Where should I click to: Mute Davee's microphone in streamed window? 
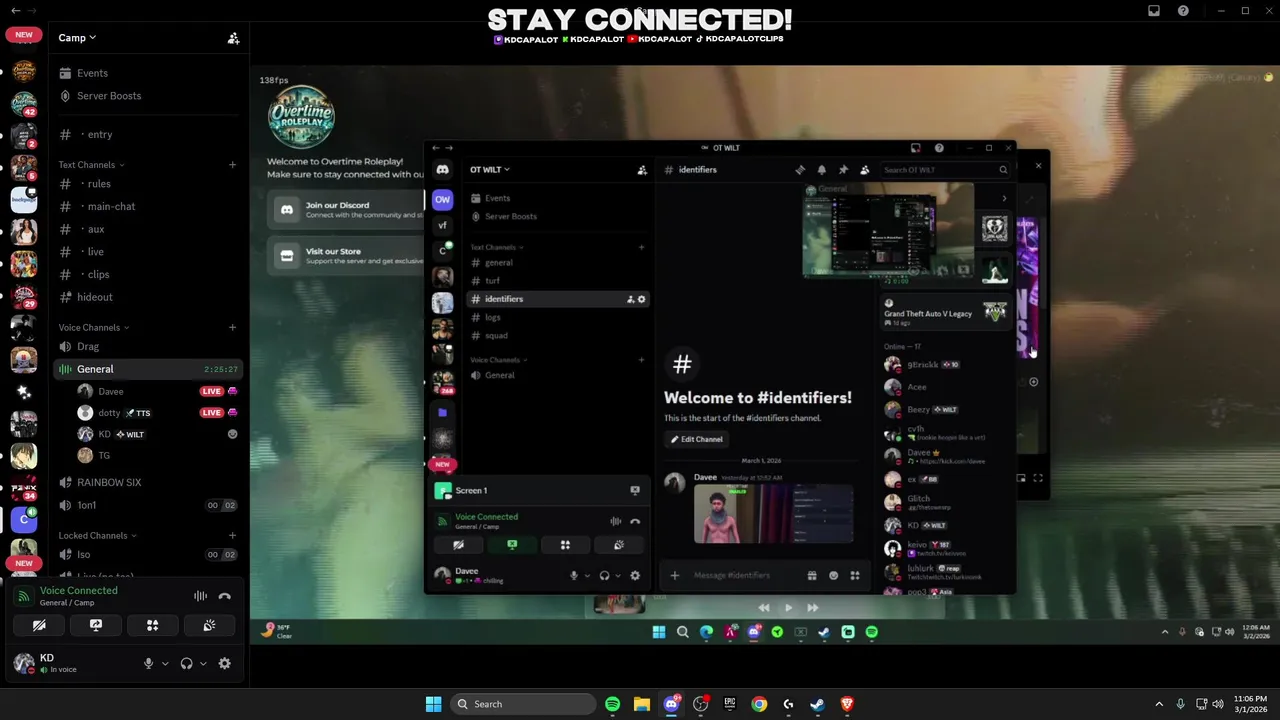pyautogui.click(x=574, y=575)
